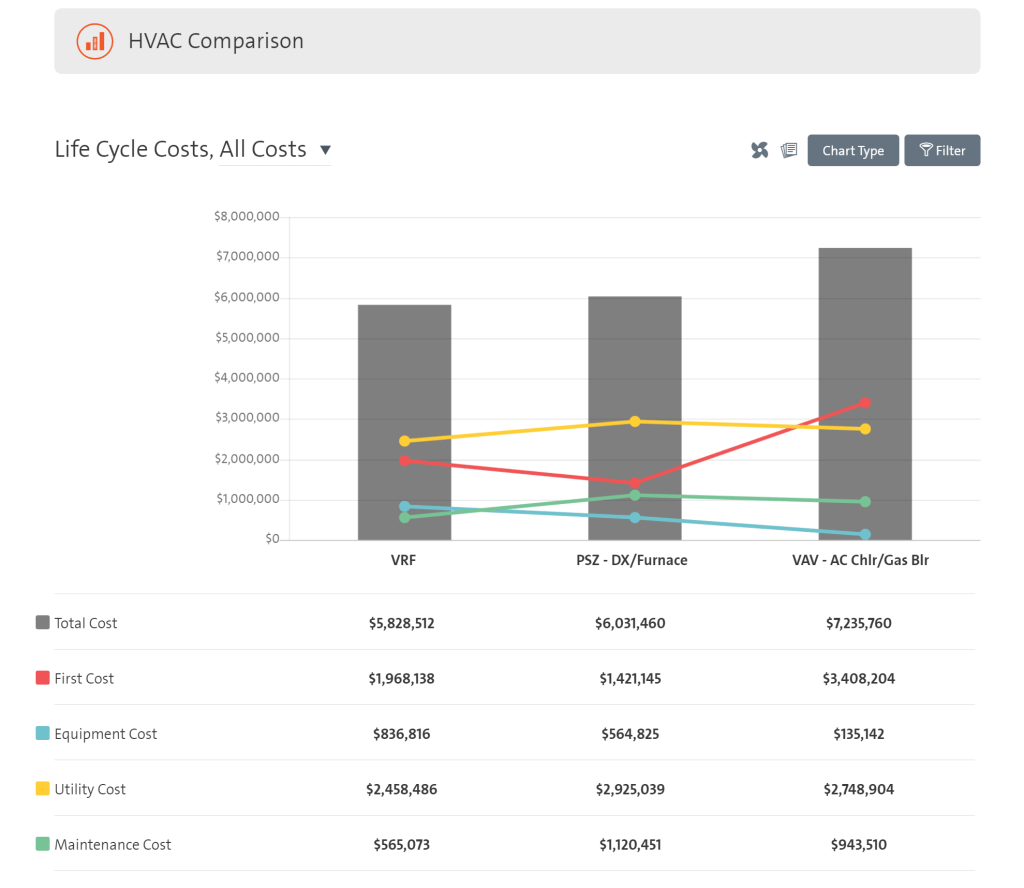Open the Filter button
The width and height of the screenshot is (1024, 888).
click(942, 150)
